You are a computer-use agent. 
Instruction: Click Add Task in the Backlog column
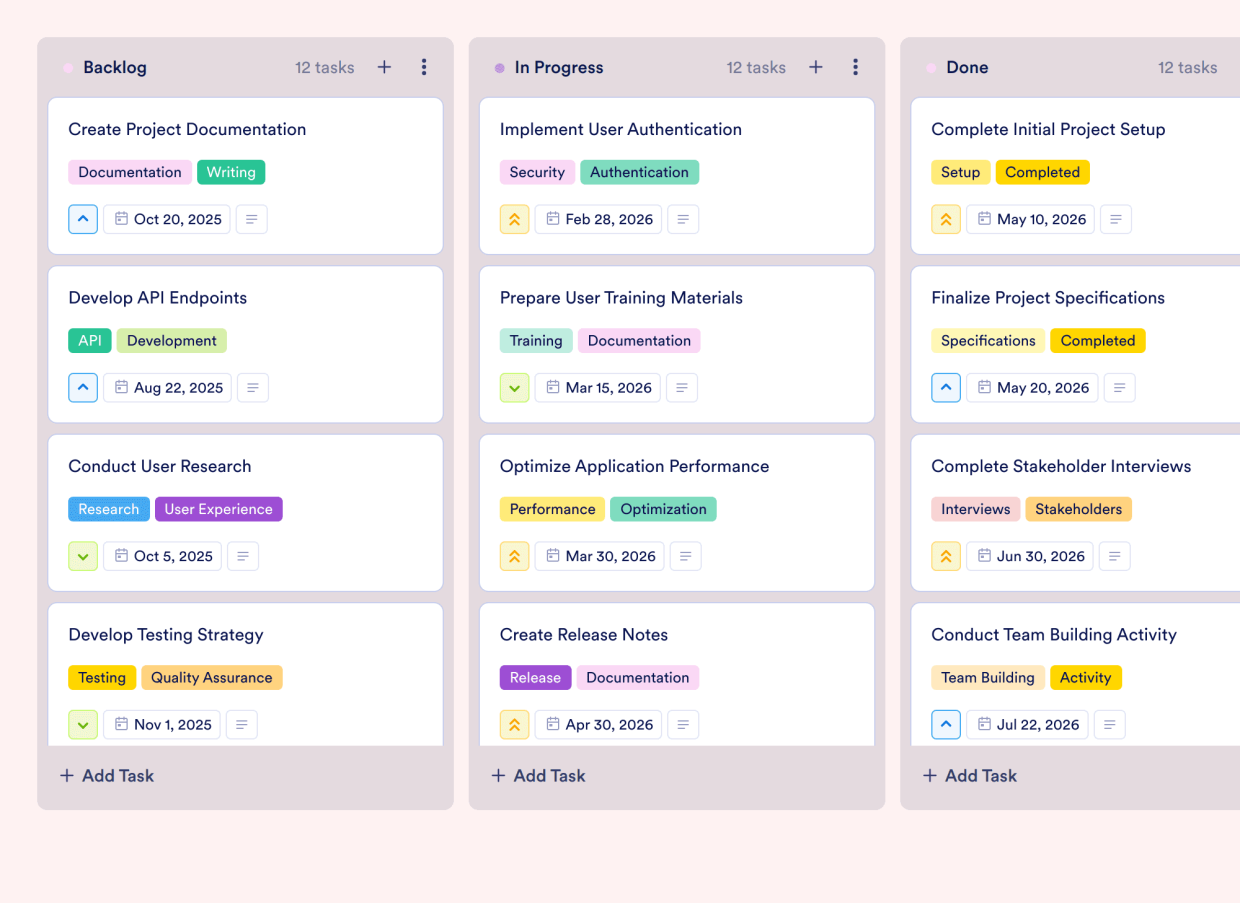(106, 775)
